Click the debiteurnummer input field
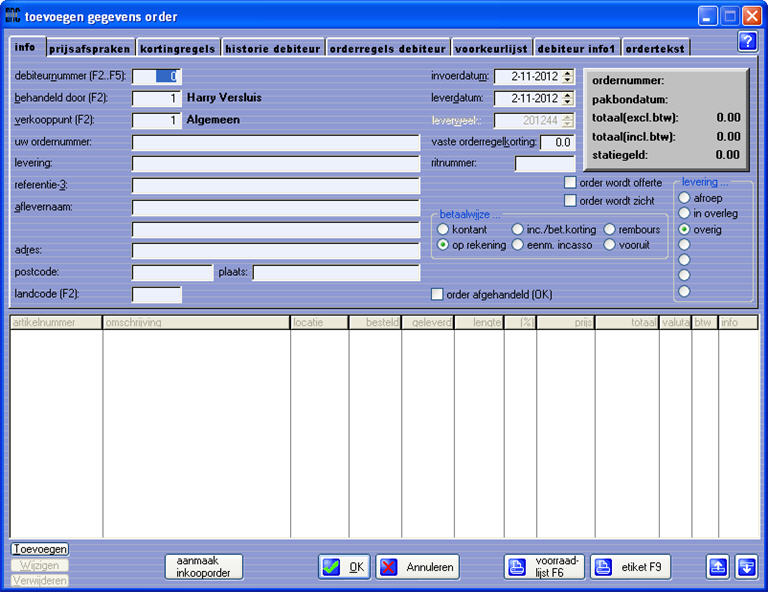Screen dimensions: 768x592 156,76
